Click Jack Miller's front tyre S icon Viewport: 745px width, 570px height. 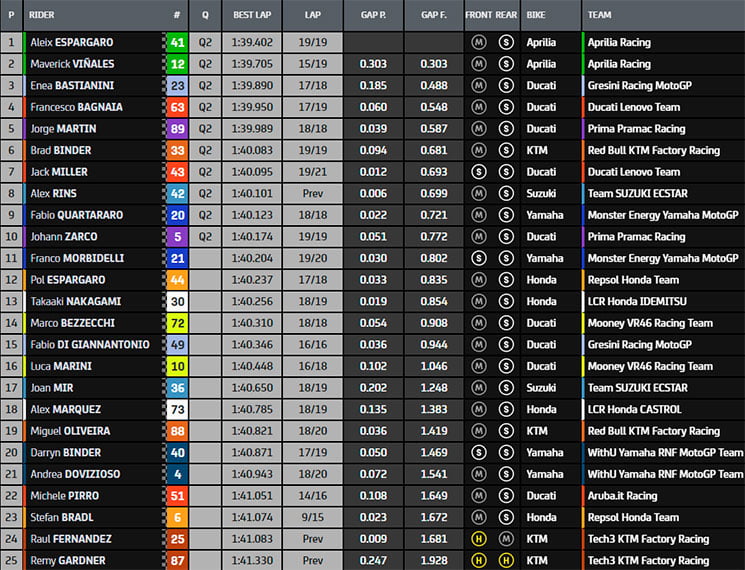tap(478, 172)
